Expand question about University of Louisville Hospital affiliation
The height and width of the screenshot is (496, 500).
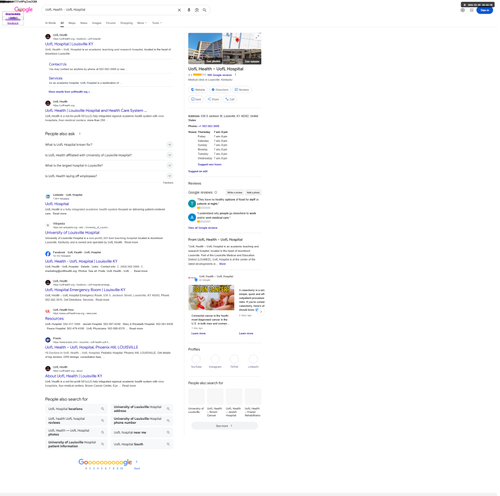(x=109, y=155)
